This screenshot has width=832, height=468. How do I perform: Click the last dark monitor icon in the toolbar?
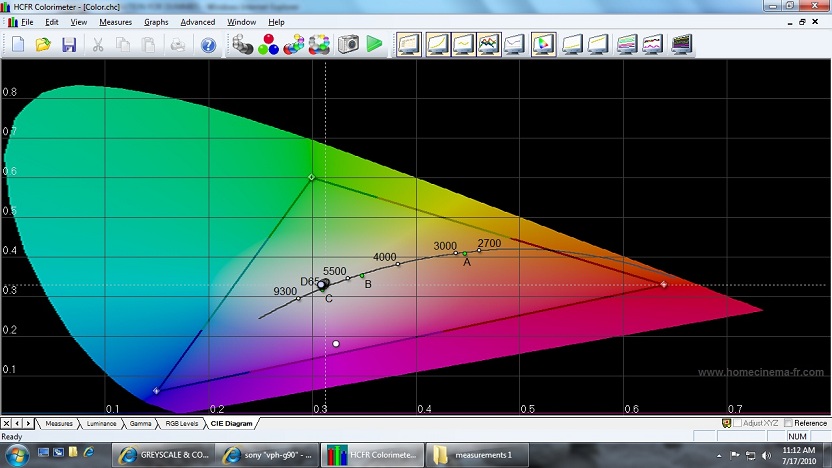(681, 45)
